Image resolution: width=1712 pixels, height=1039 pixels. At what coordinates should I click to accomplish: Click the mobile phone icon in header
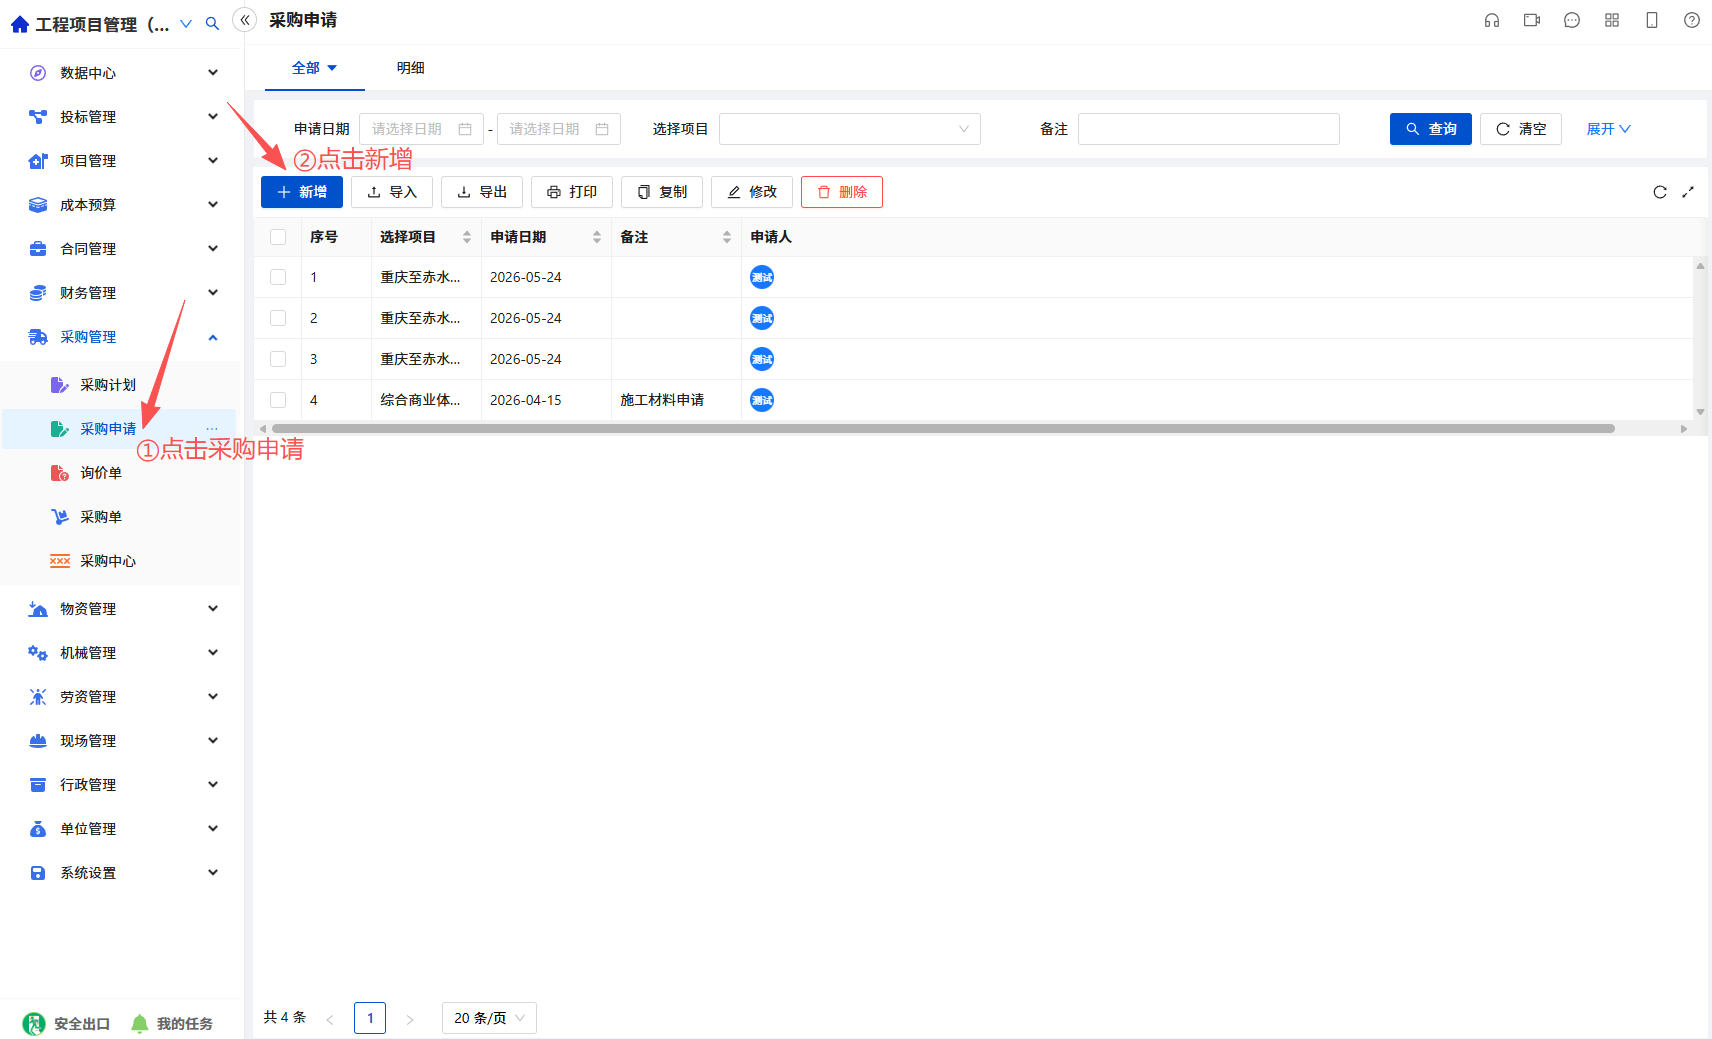coord(1652,20)
